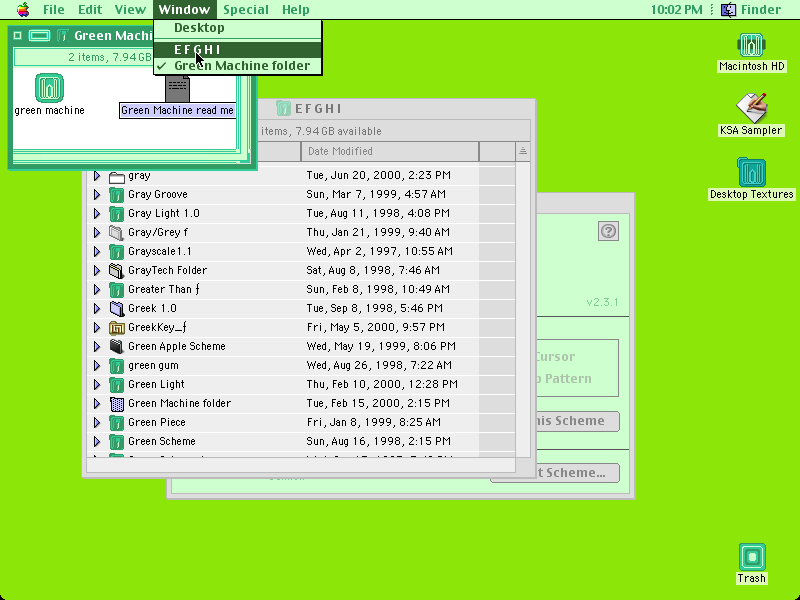The image size is (800, 600).
Task: Expand the Green Machine folder row triangle
Action: coord(96,404)
